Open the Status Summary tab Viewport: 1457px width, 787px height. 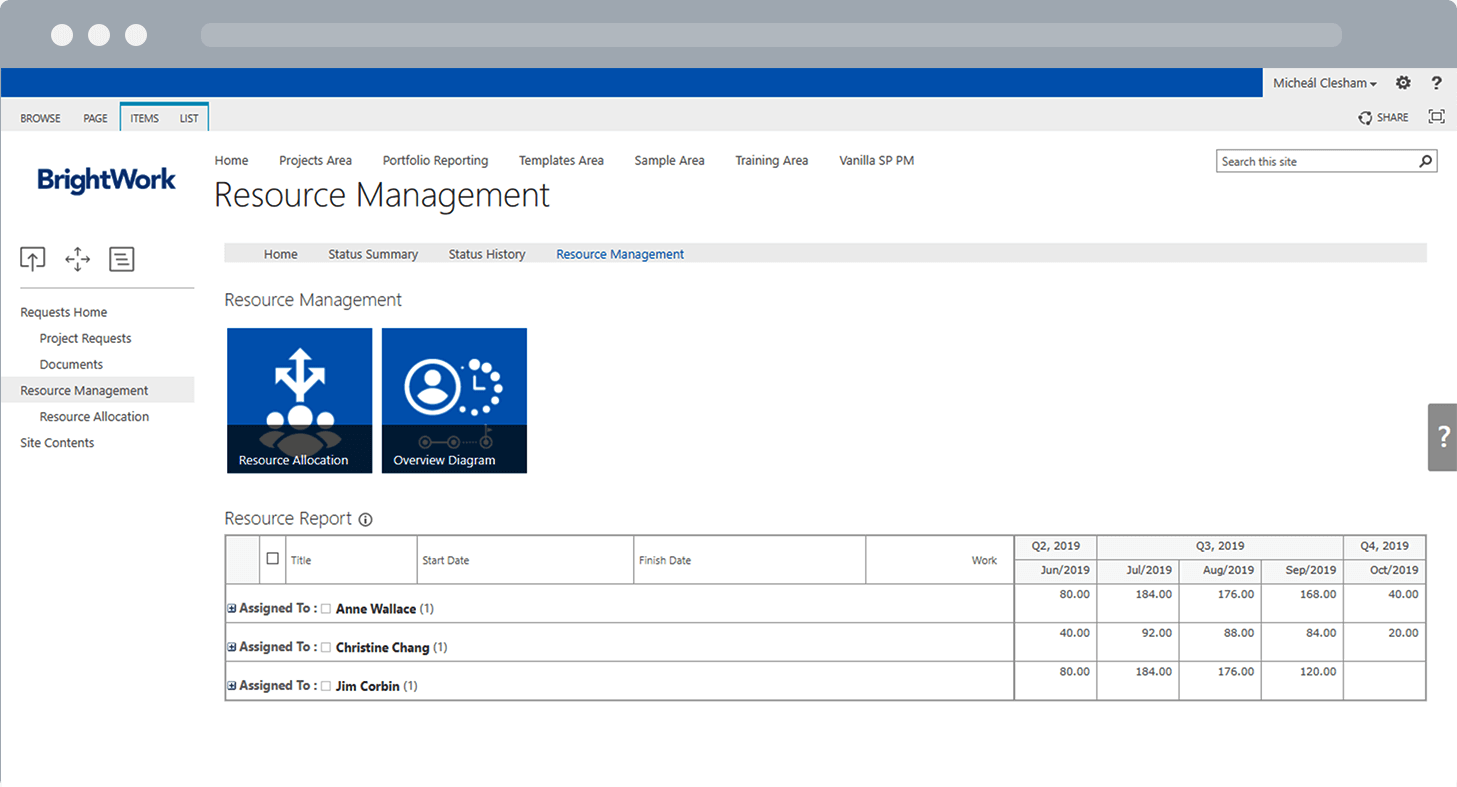[x=373, y=254]
